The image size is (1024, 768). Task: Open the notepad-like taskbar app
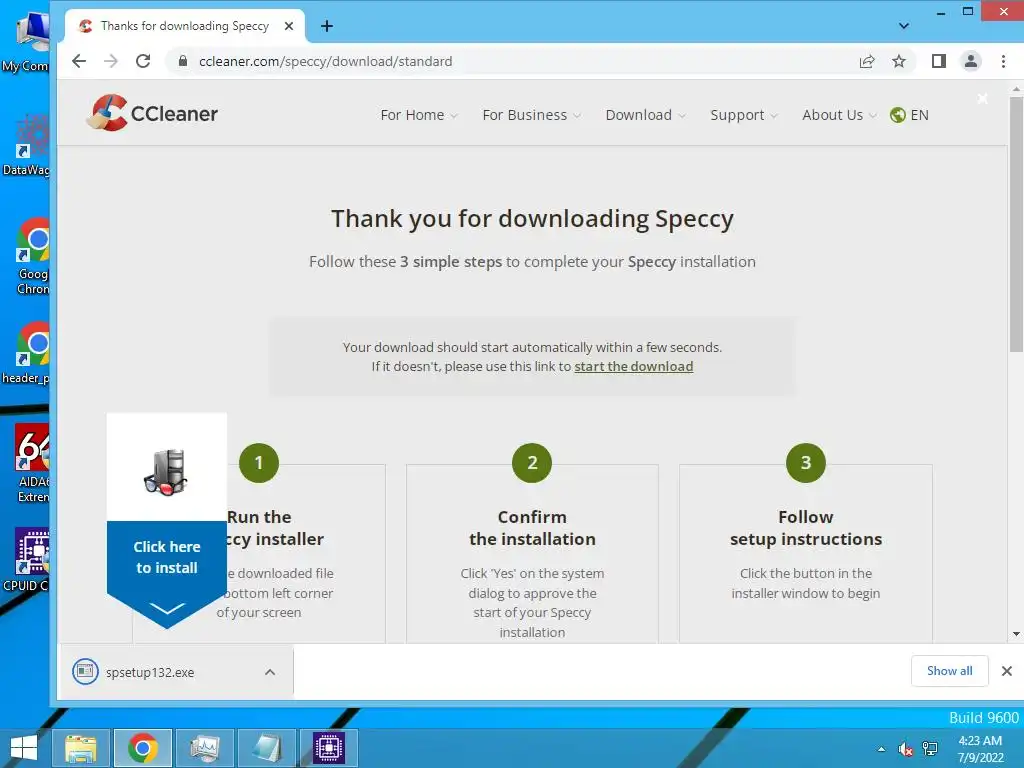coord(266,748)
